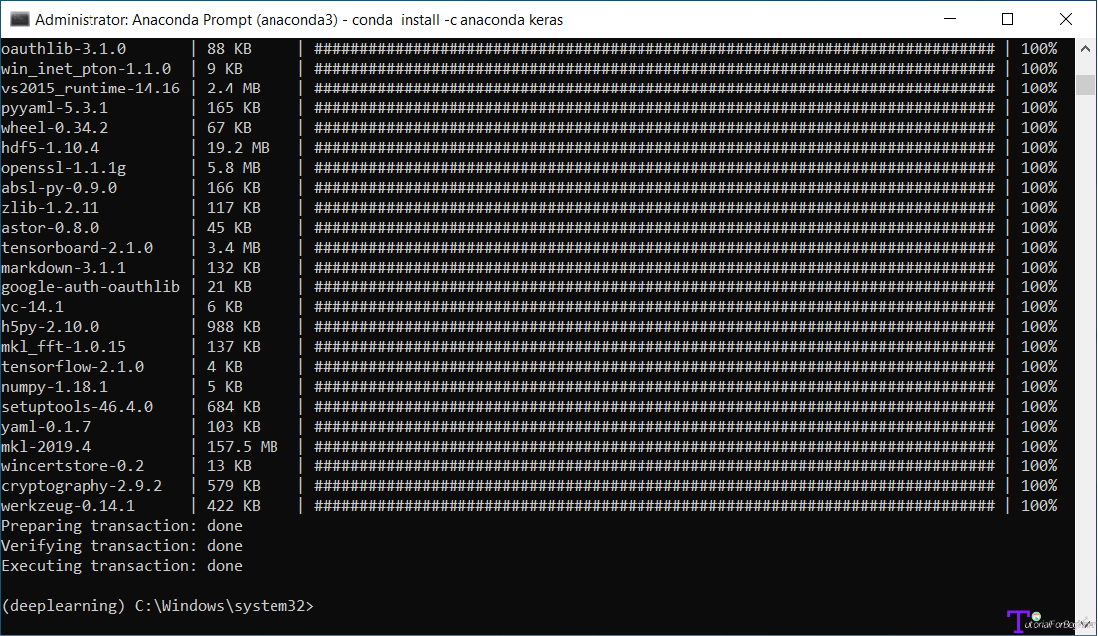Click the 'Executing transaction: done' line
The width and height of the screenshot is (1098, 636).
[x=122, y=566]
